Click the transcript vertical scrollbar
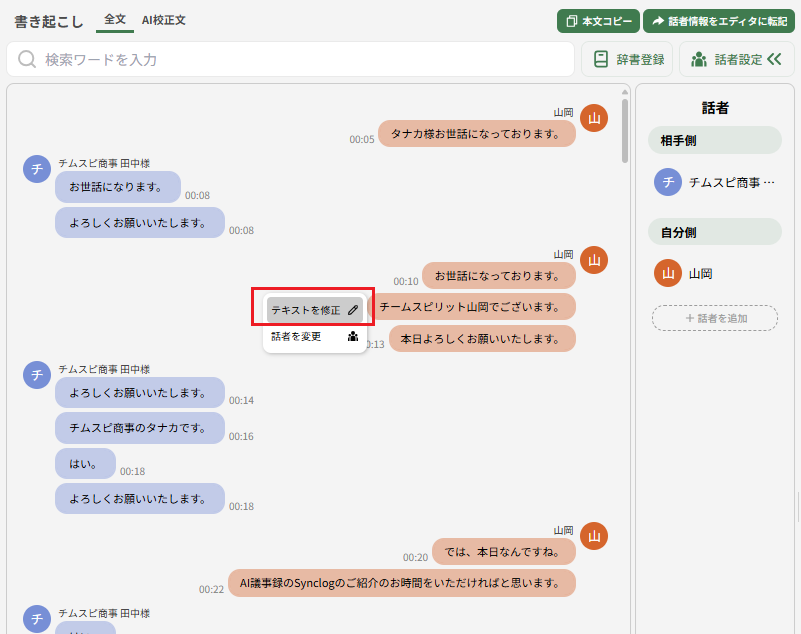The height and width of the screenshot is (634, 801). (x=625, y=130)
